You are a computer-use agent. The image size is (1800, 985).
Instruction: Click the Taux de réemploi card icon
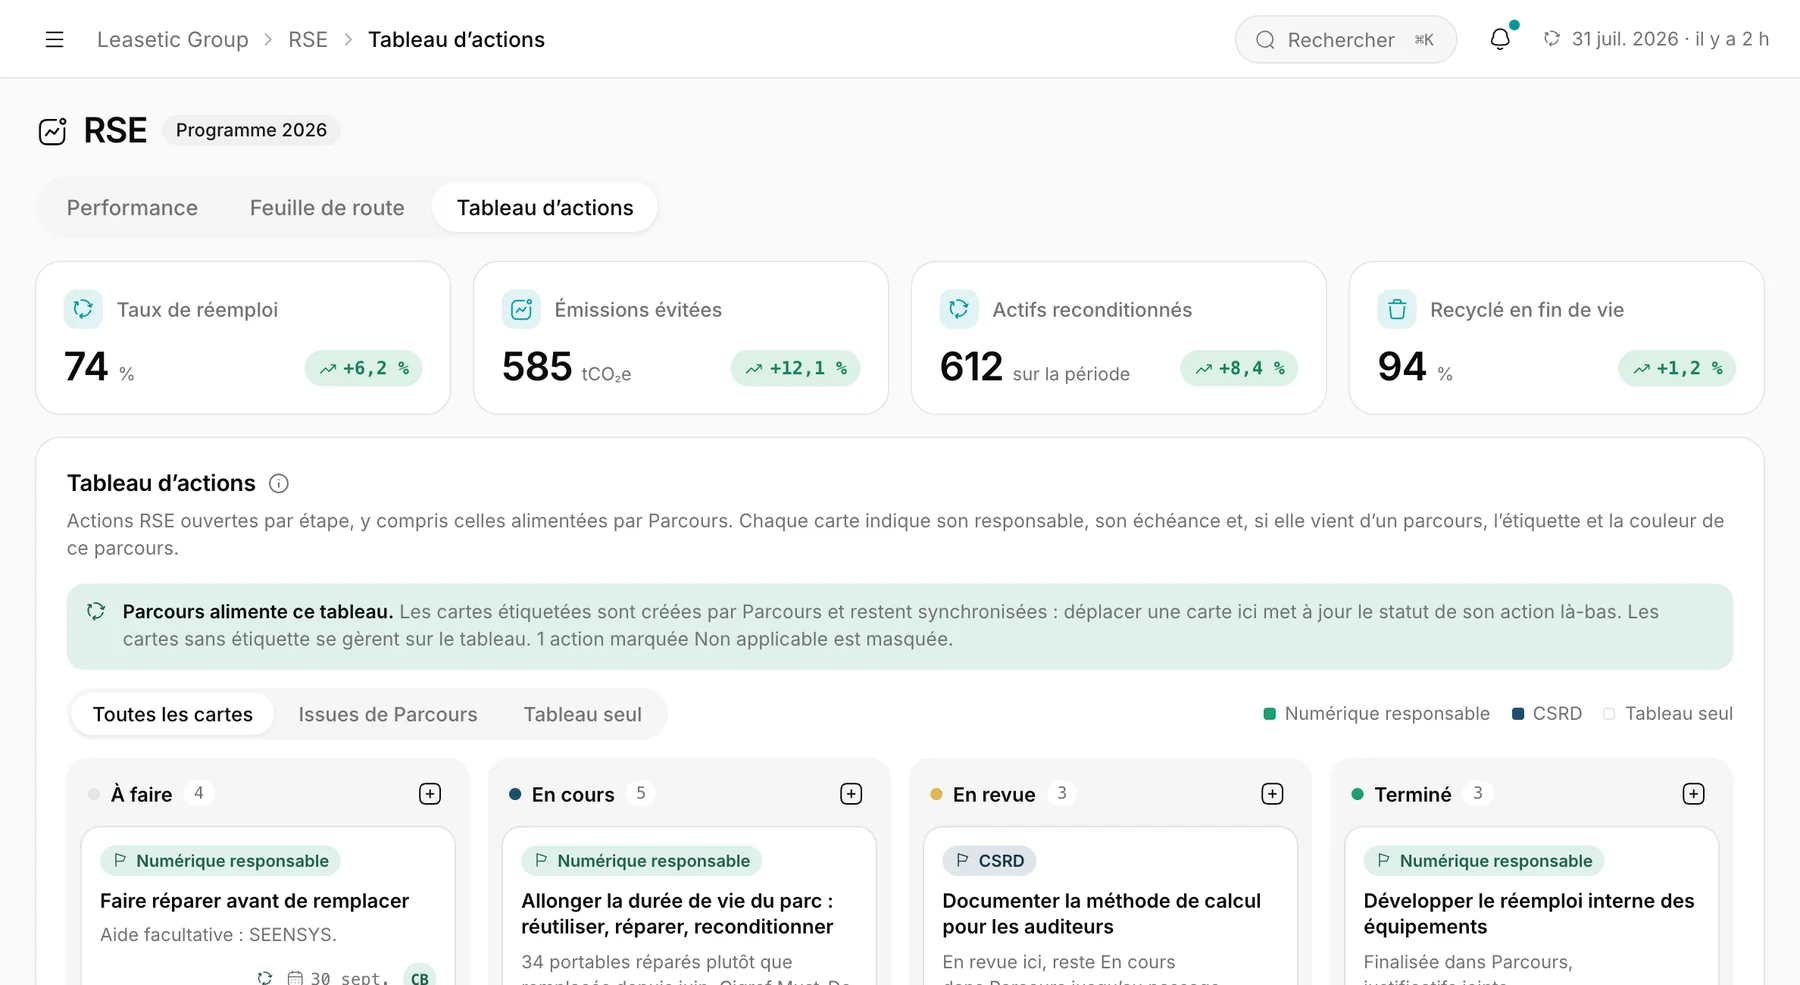(83, 309)
